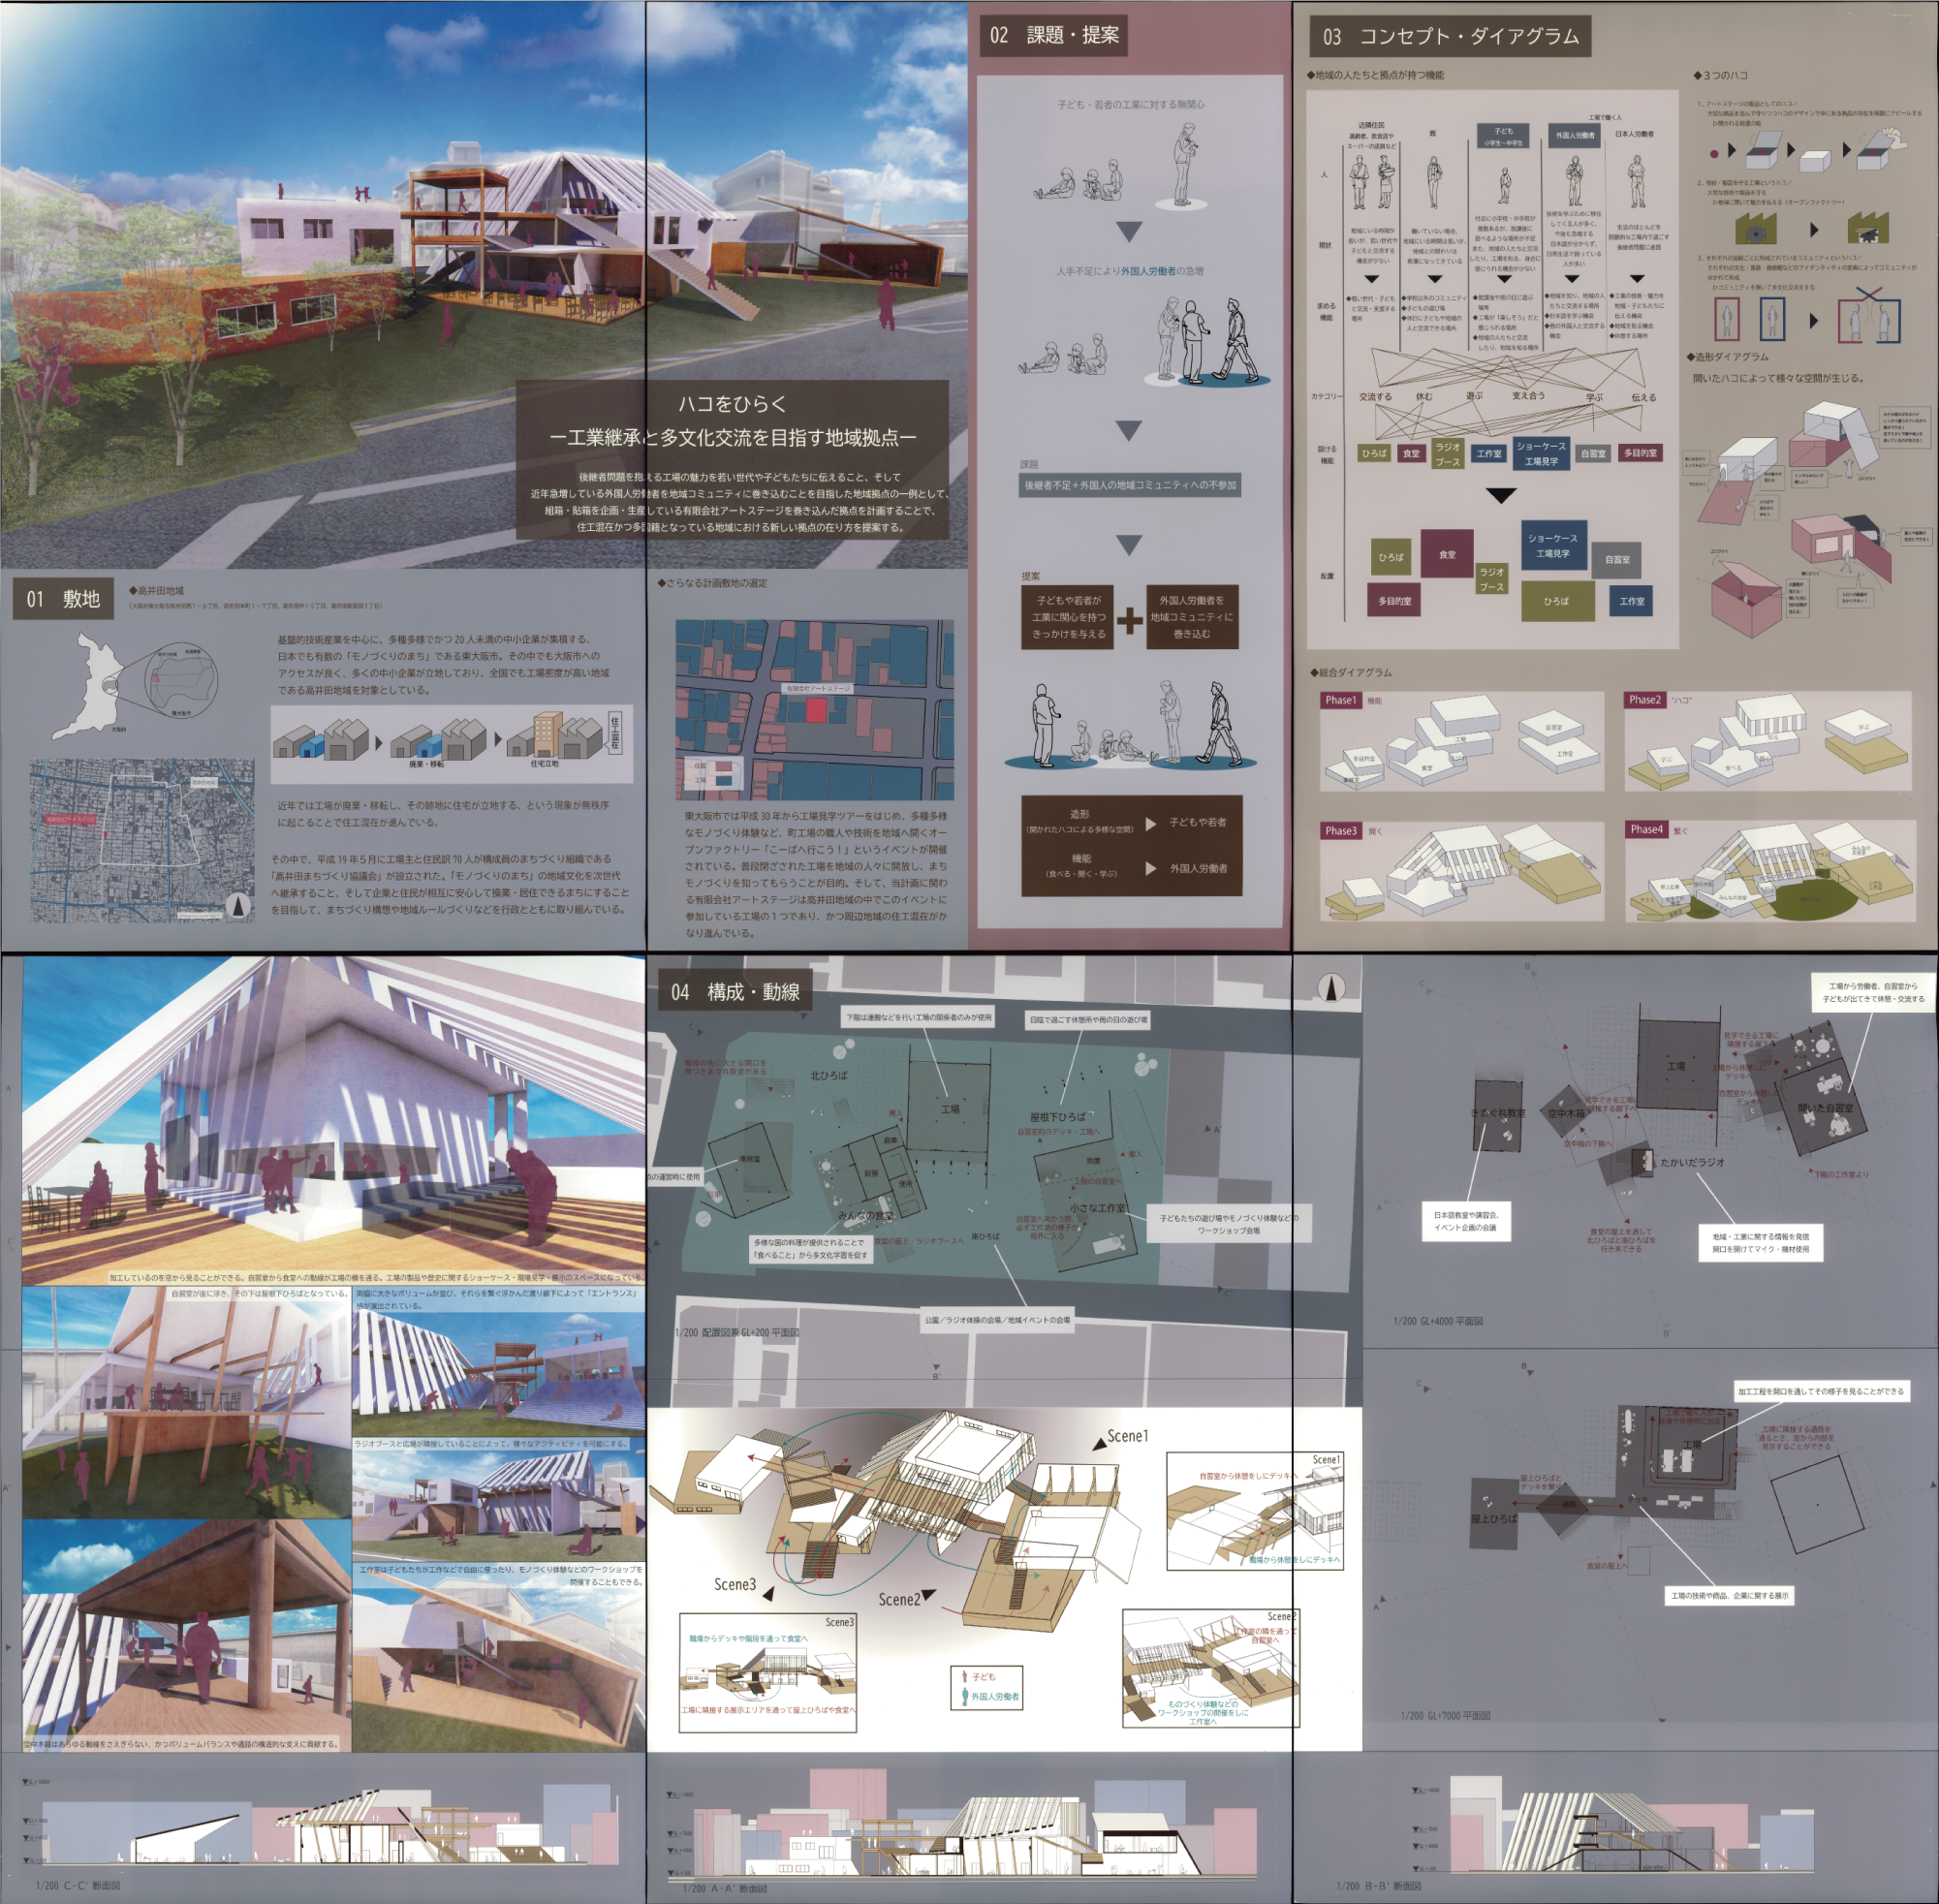This screenshot has height=1904, width=1939.
Task: Select the 04 構成・動線 section header
Action: tap(735, 992)
